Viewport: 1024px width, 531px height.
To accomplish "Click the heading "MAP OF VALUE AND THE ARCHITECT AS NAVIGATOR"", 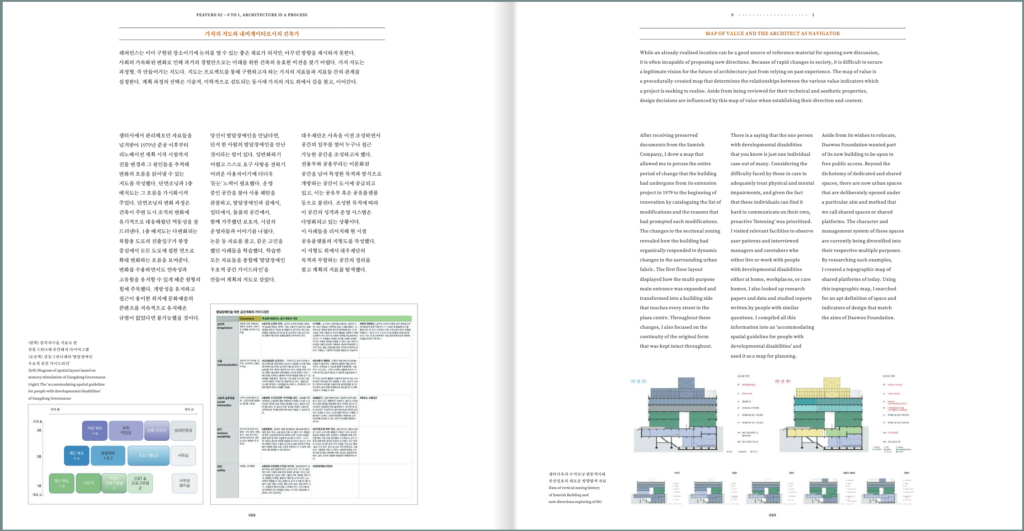I will pyautogui.click(x=772, y=33).
